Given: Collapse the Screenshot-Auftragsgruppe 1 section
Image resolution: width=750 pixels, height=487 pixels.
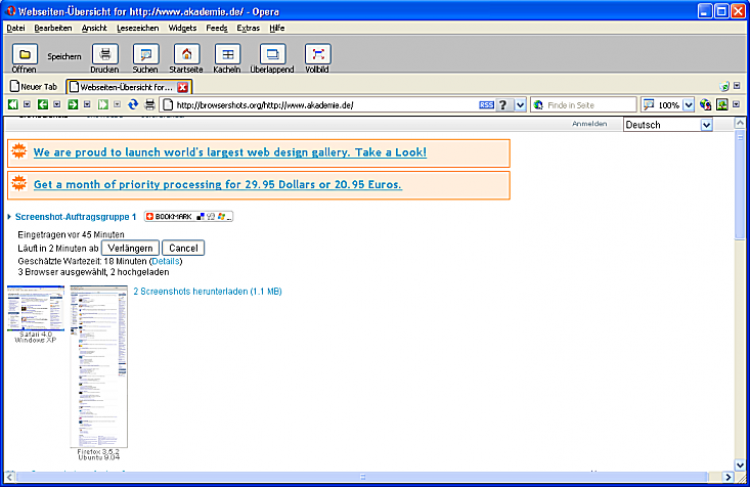Looking at the screenshot, I should [10, 217].
